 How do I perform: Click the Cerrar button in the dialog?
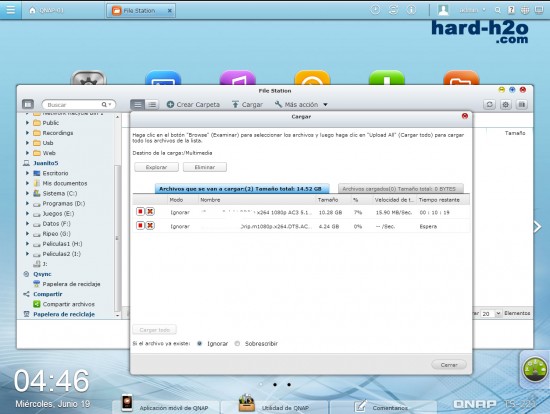[x=449, y=365]
